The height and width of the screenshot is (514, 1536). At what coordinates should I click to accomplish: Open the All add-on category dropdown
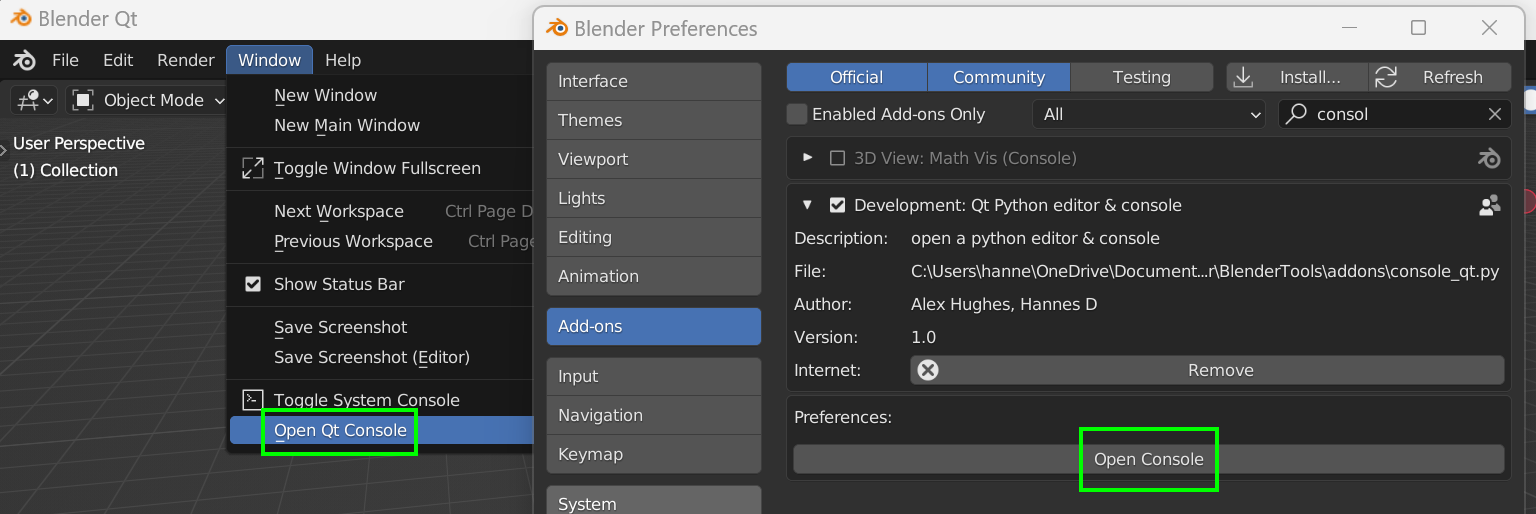click(1152, 114)
